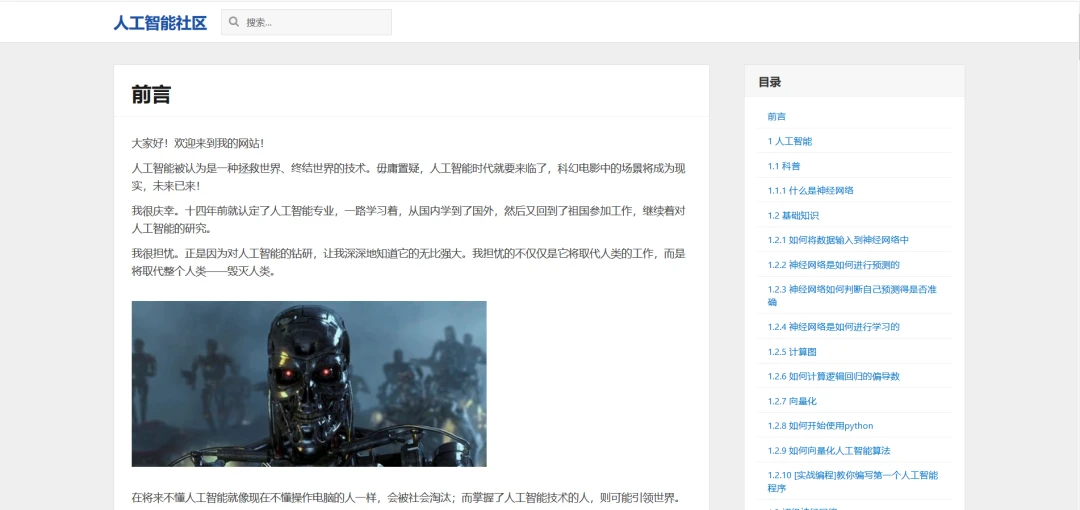Open section 1.2 基础知识
Viewport: 1080px width, 510px height.
(x=793, y=215)
